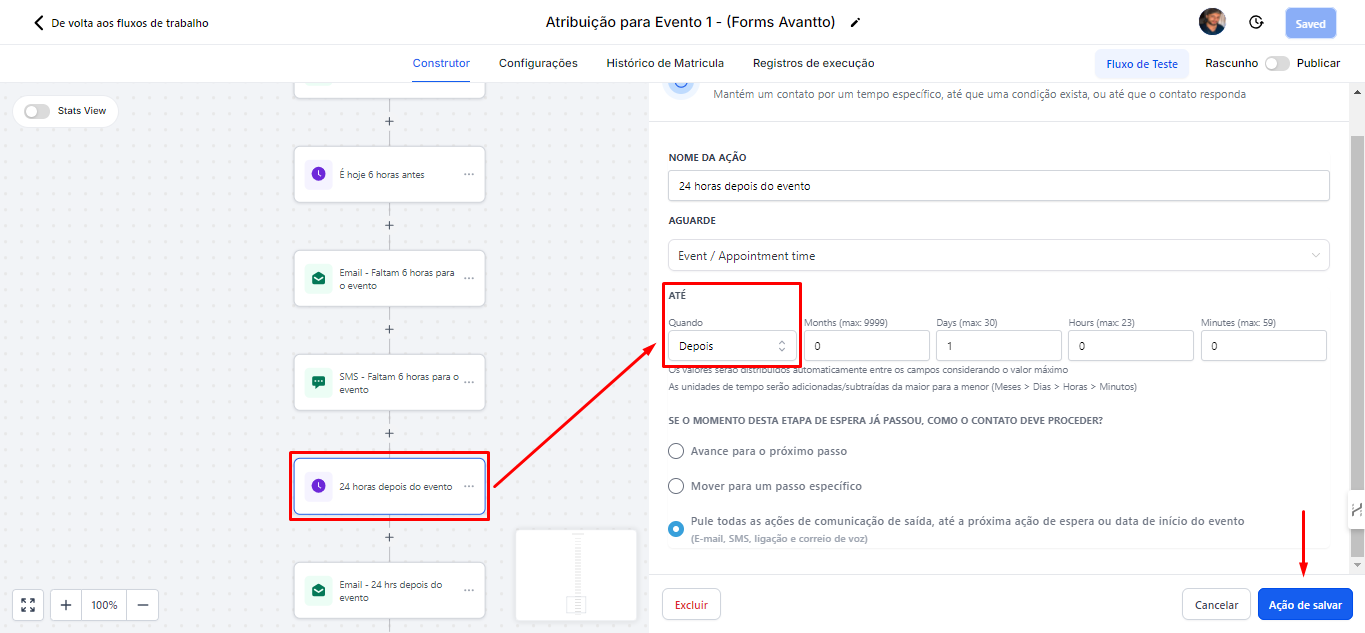
Task: Select 'Mover para um passo específico' option
Action: (x=676, y=486)
